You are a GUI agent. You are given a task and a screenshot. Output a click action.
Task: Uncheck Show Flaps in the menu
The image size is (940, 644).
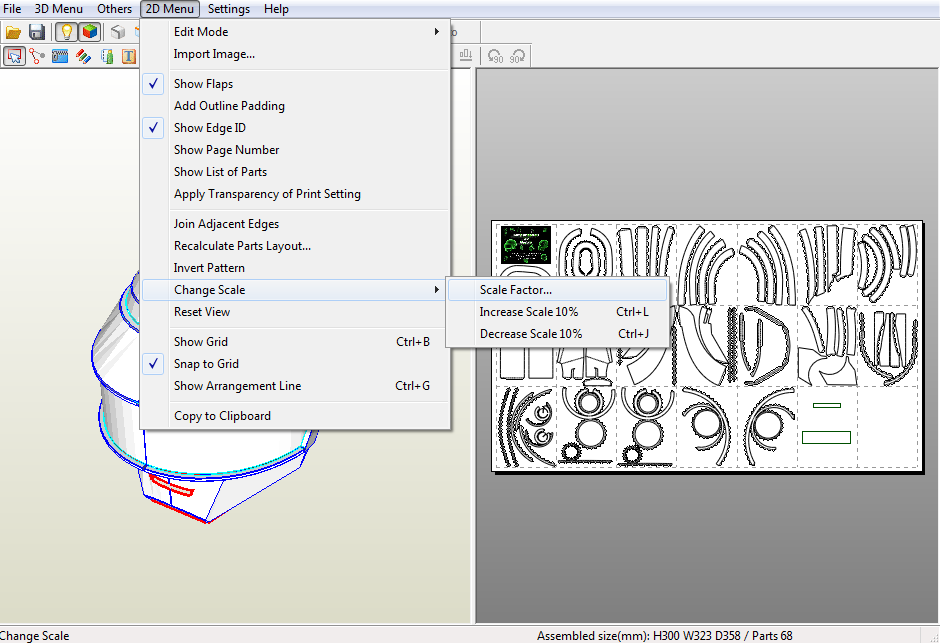tap(205, 84)
